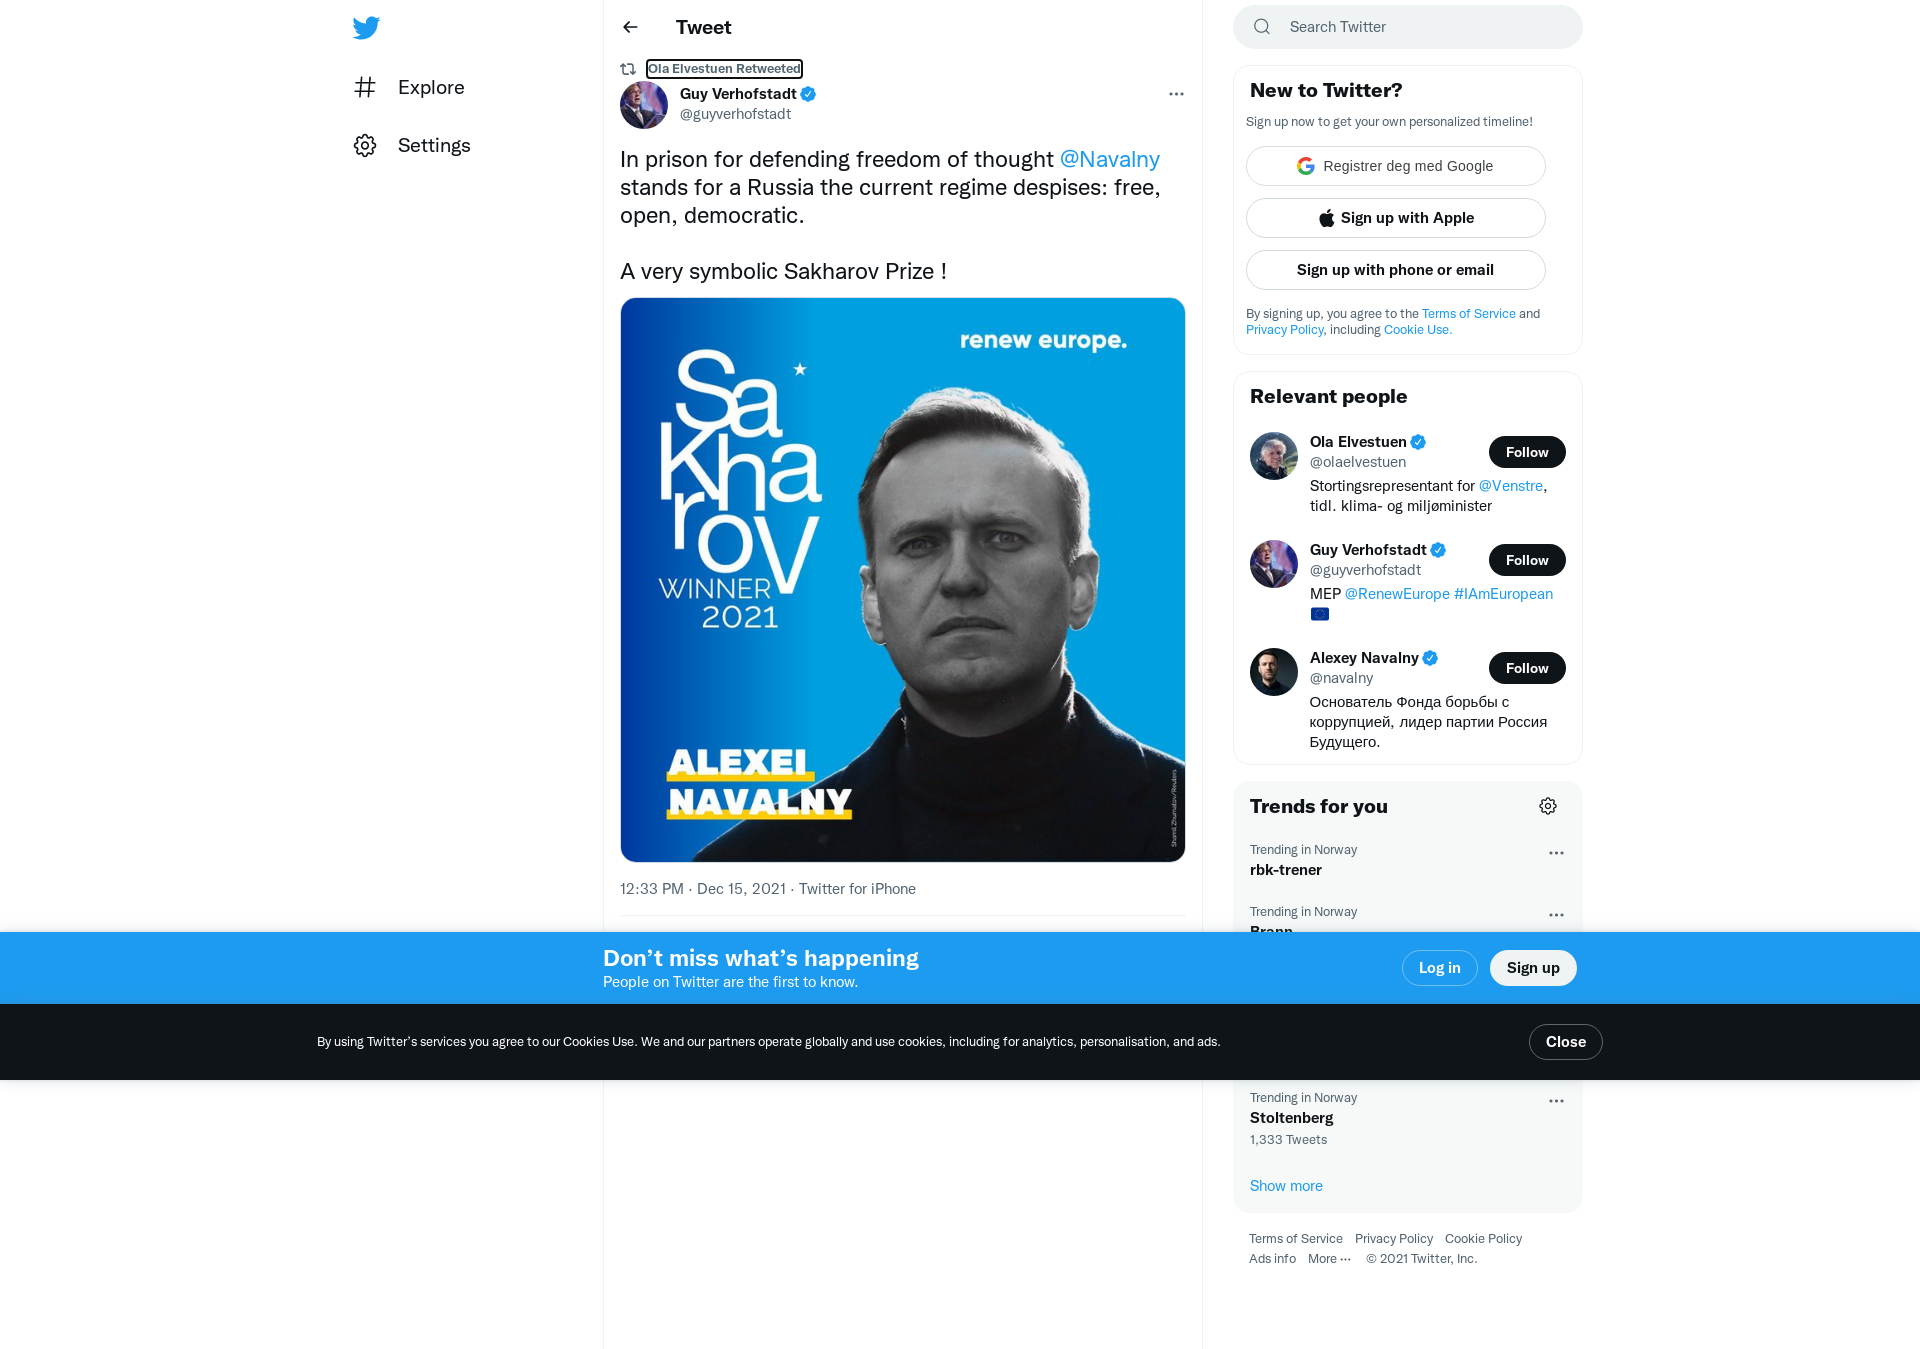Click the Settings gear icon in sidebar
Viewport: 1920px width, 1349px height.
click(365, 145)
